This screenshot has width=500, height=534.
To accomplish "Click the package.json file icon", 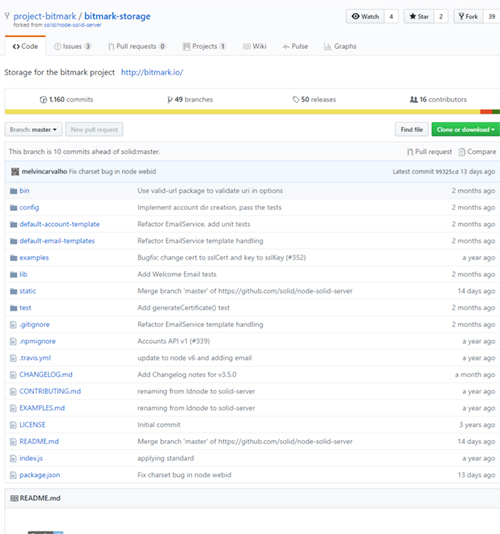I will coord(13,475).
